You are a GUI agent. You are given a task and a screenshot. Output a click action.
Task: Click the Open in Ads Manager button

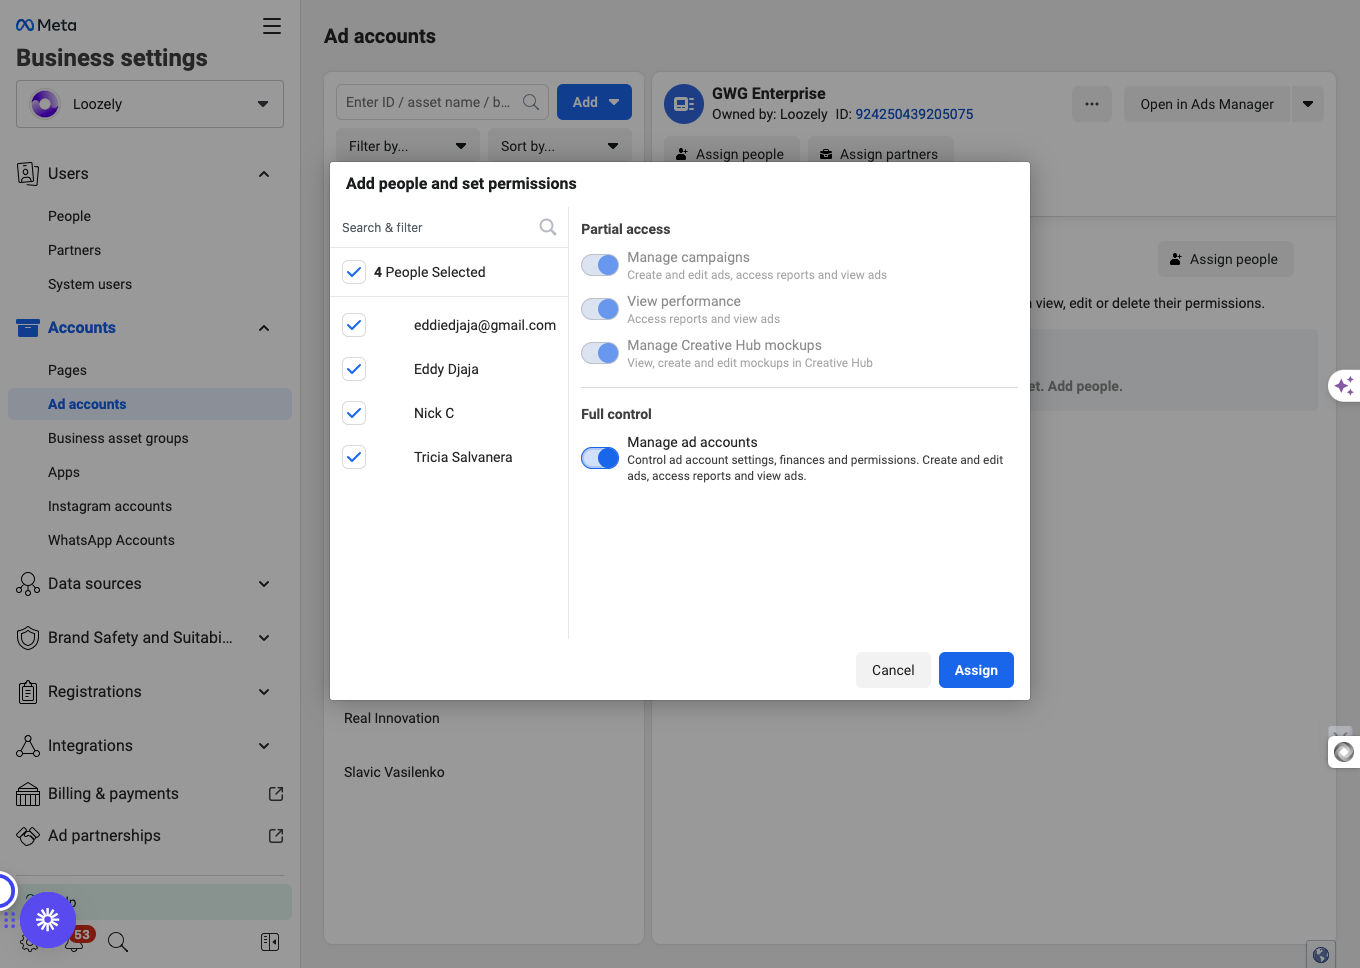1207,104
